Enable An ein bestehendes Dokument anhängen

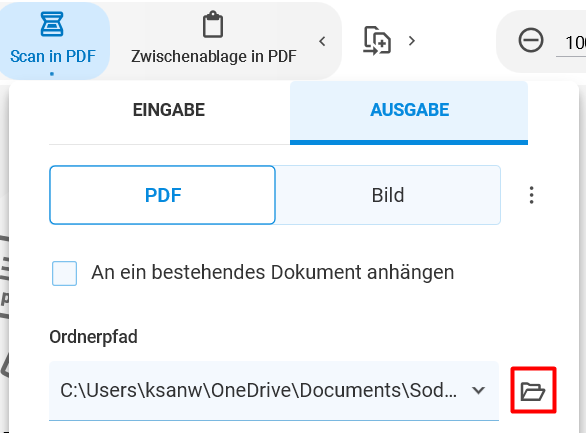(65, 273)
